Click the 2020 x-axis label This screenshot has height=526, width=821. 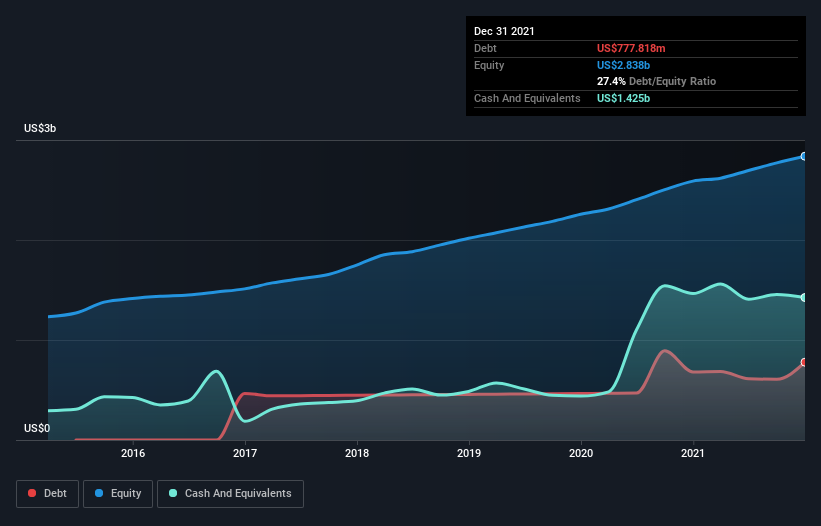click(x=581, y=453)
